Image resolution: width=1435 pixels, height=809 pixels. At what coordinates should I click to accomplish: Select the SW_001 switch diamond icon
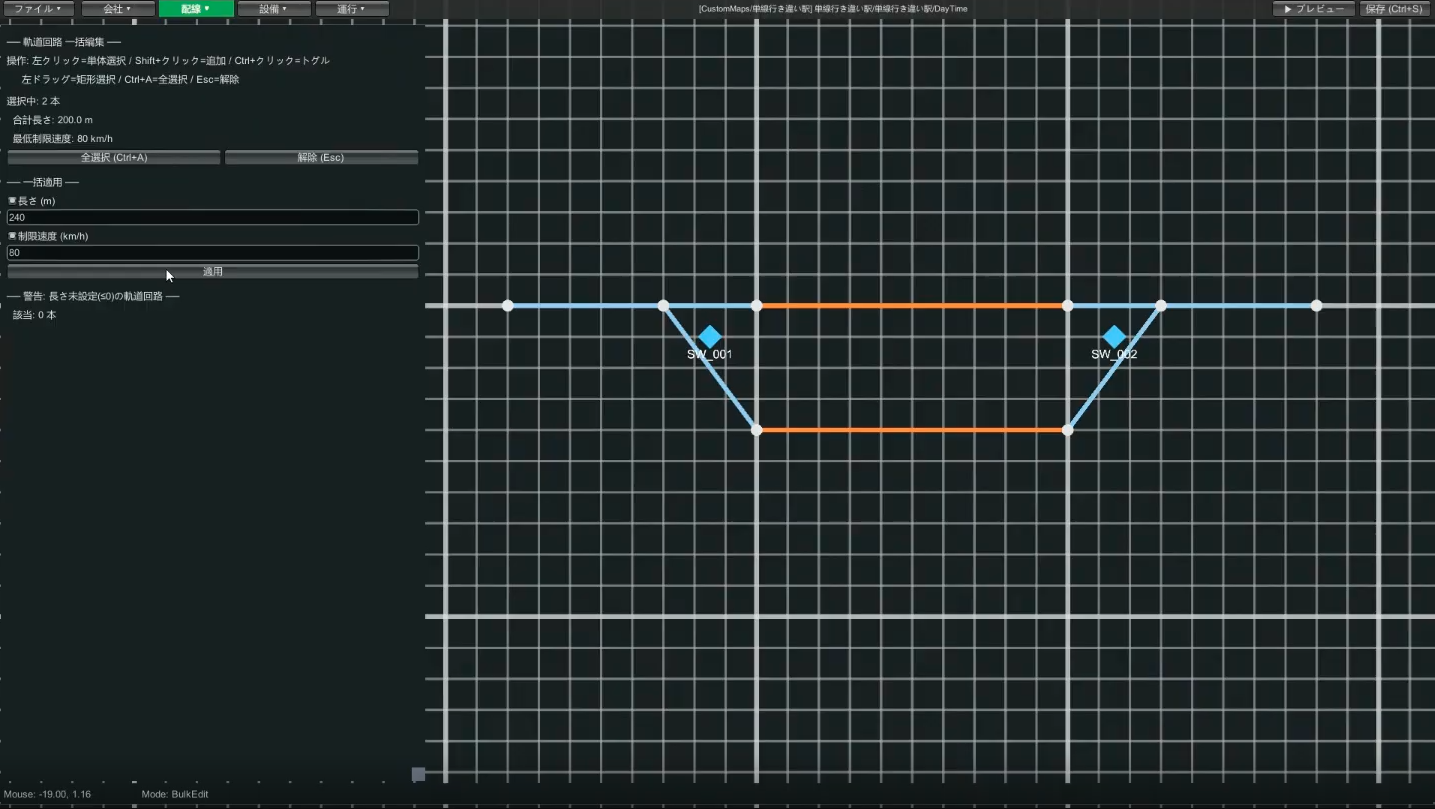709,337
